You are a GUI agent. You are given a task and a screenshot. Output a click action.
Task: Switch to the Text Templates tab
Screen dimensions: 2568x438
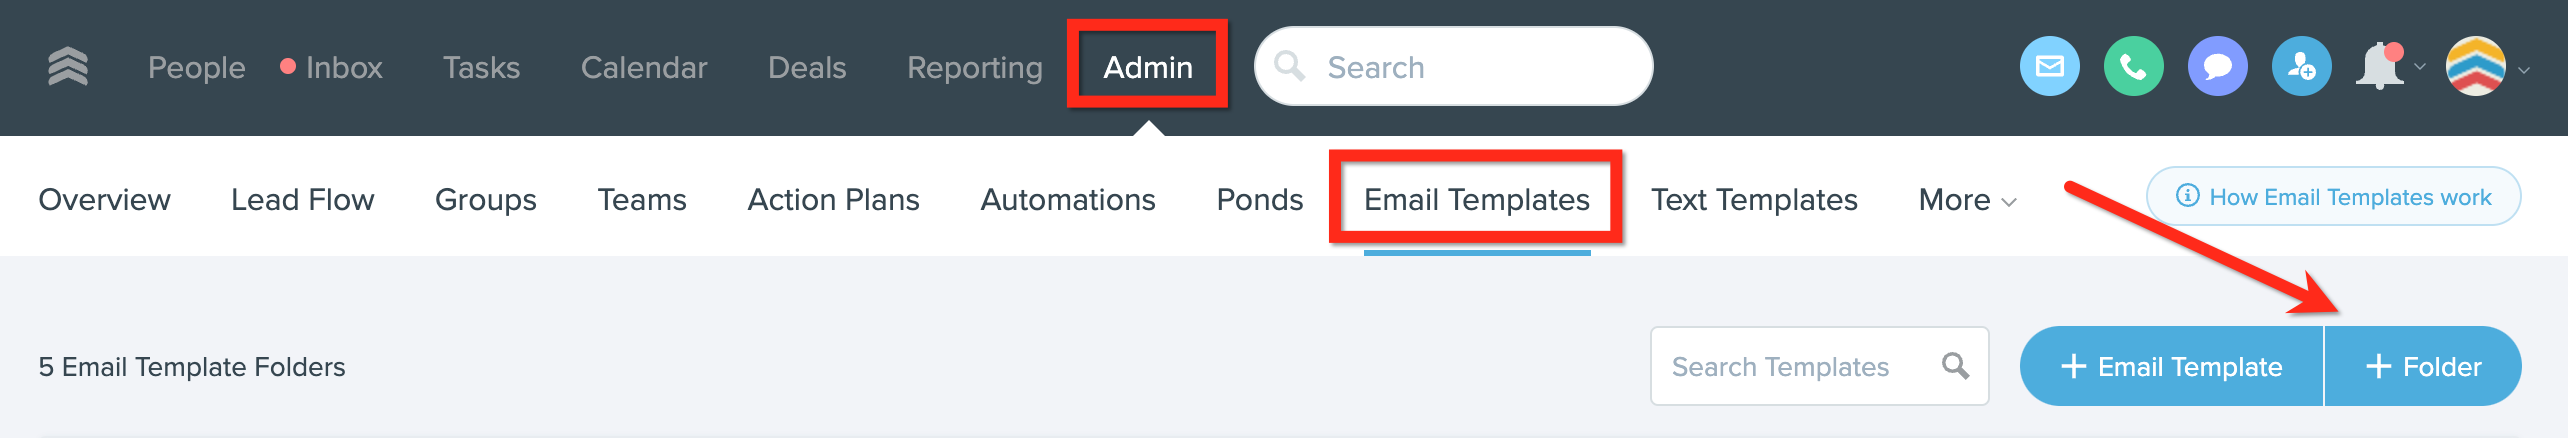pos(1753,200)
